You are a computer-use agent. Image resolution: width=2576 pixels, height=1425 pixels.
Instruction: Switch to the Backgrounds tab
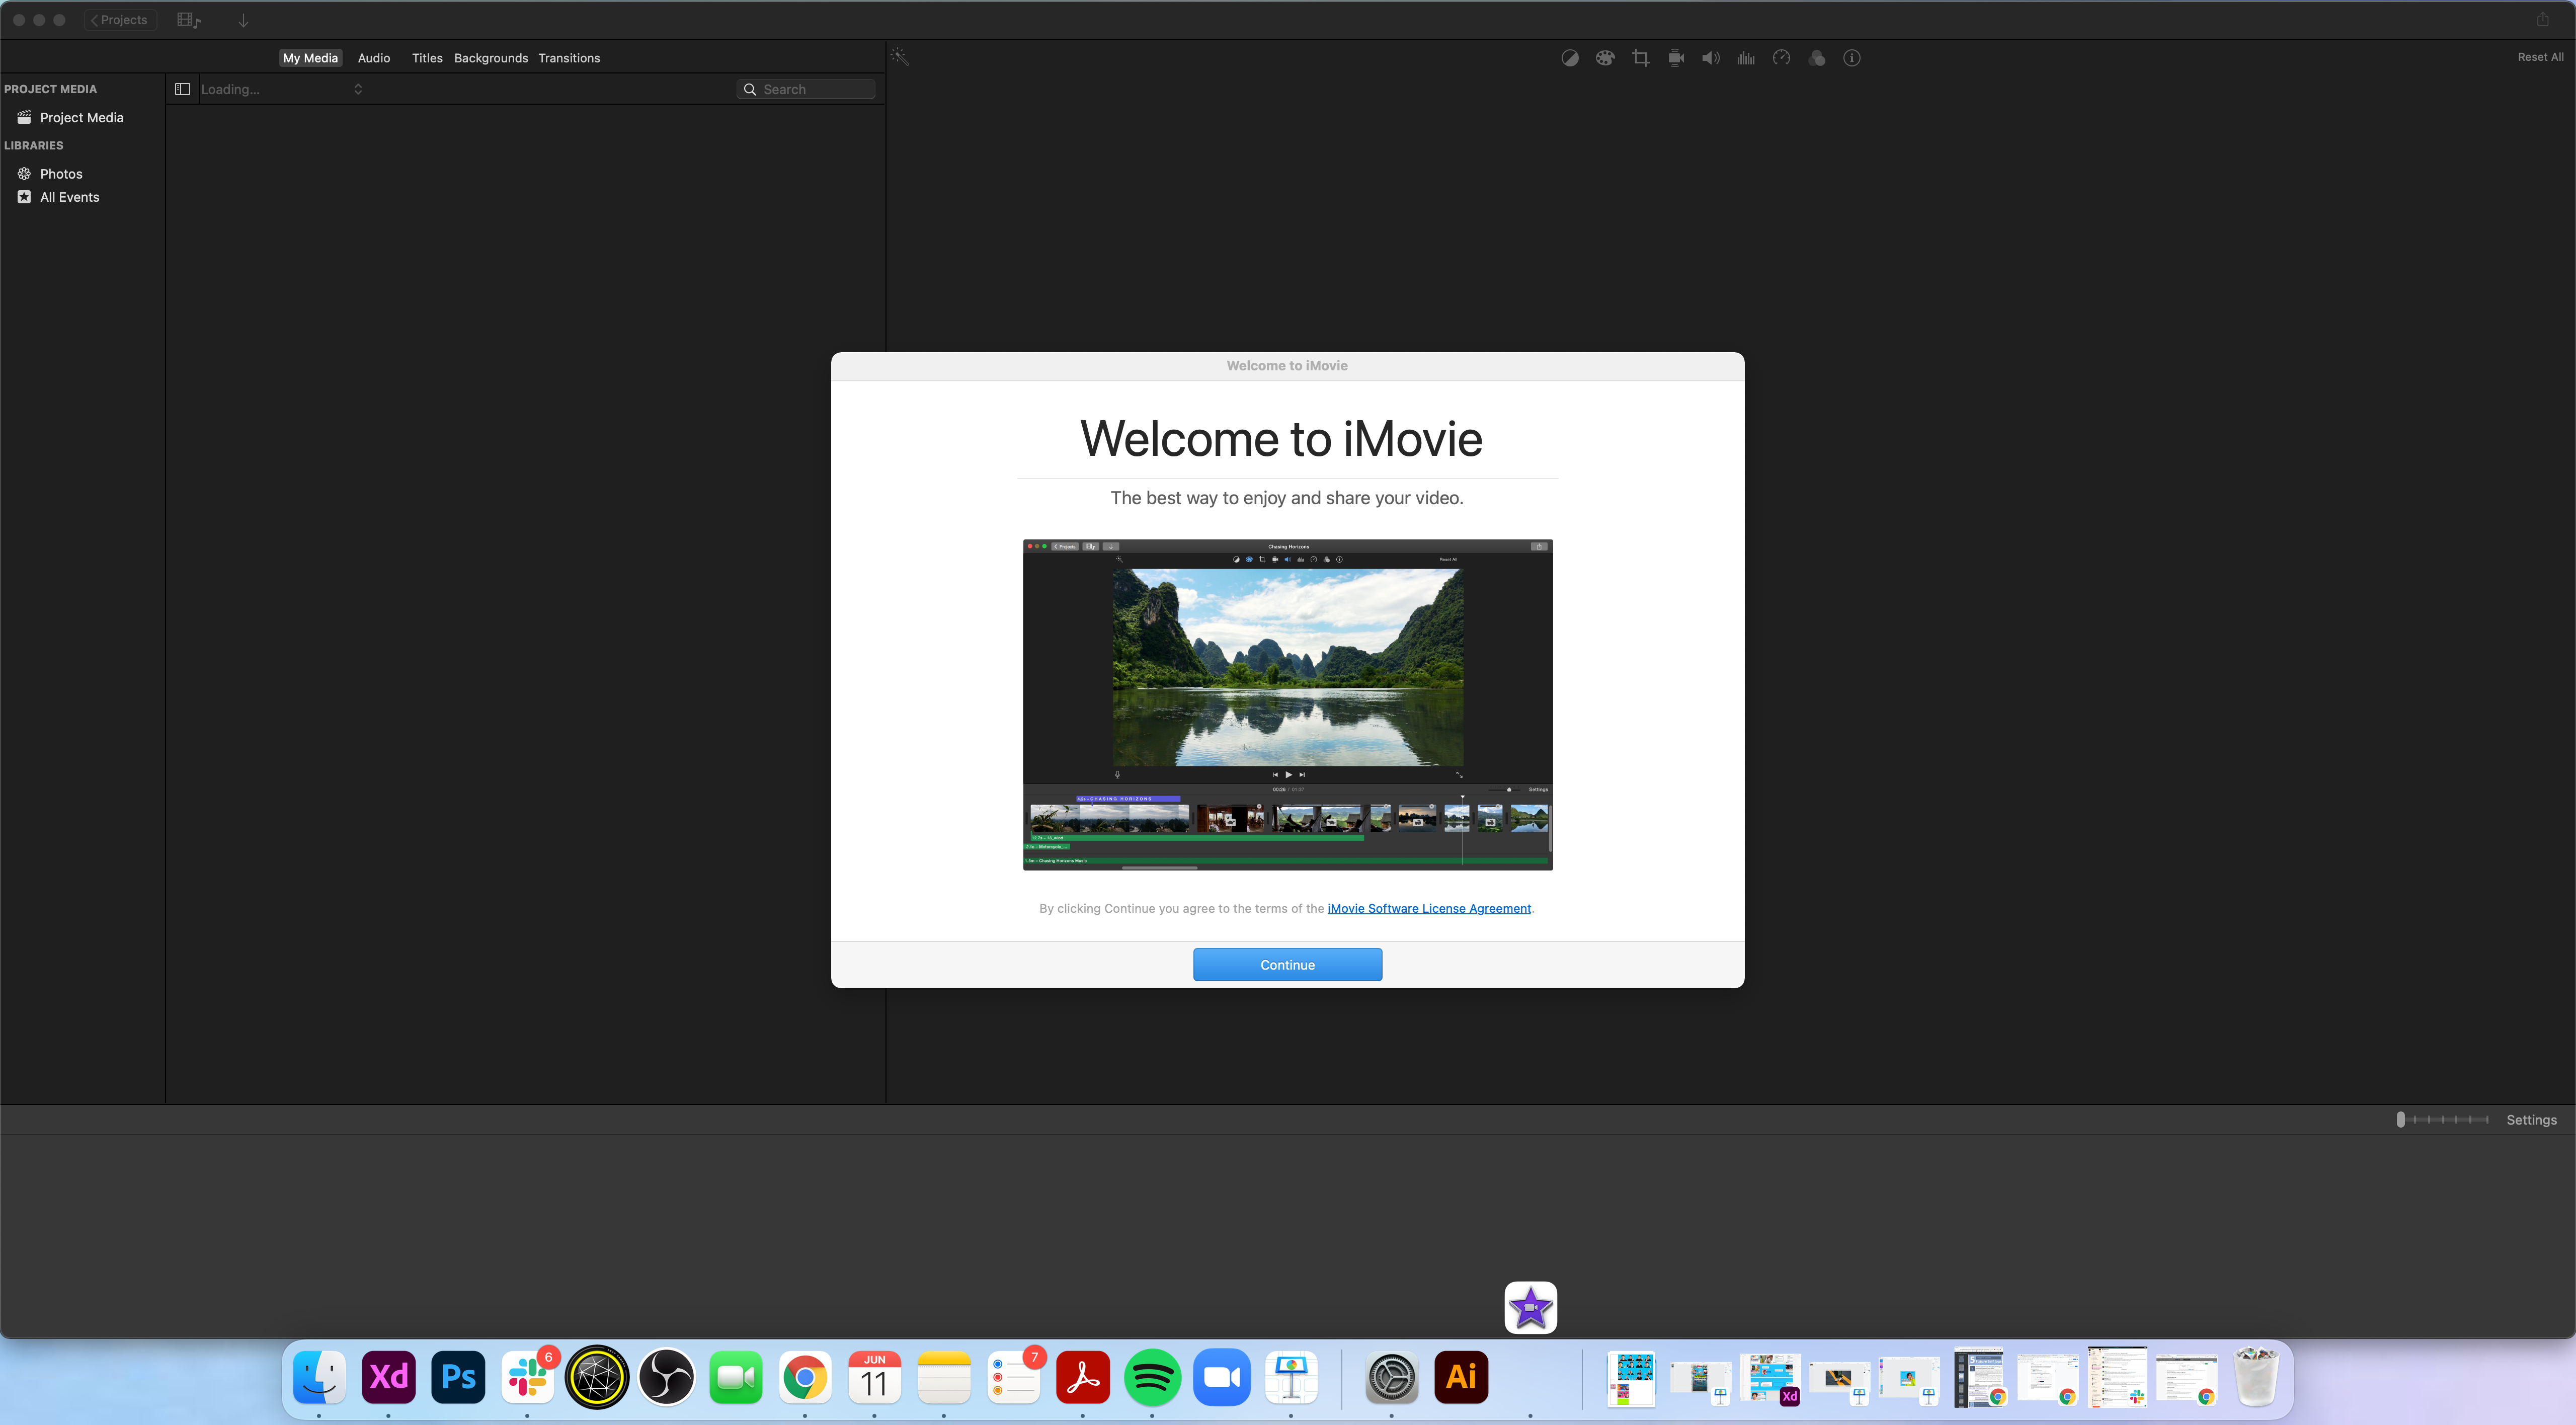pyautogui.click(x=490, y=58)
